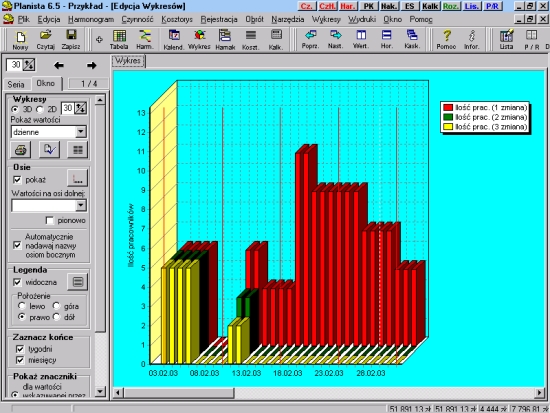This screenshot has width=550, height=413.
Task: Open the legend settings button beside widoczna
Action: point(78,282)
